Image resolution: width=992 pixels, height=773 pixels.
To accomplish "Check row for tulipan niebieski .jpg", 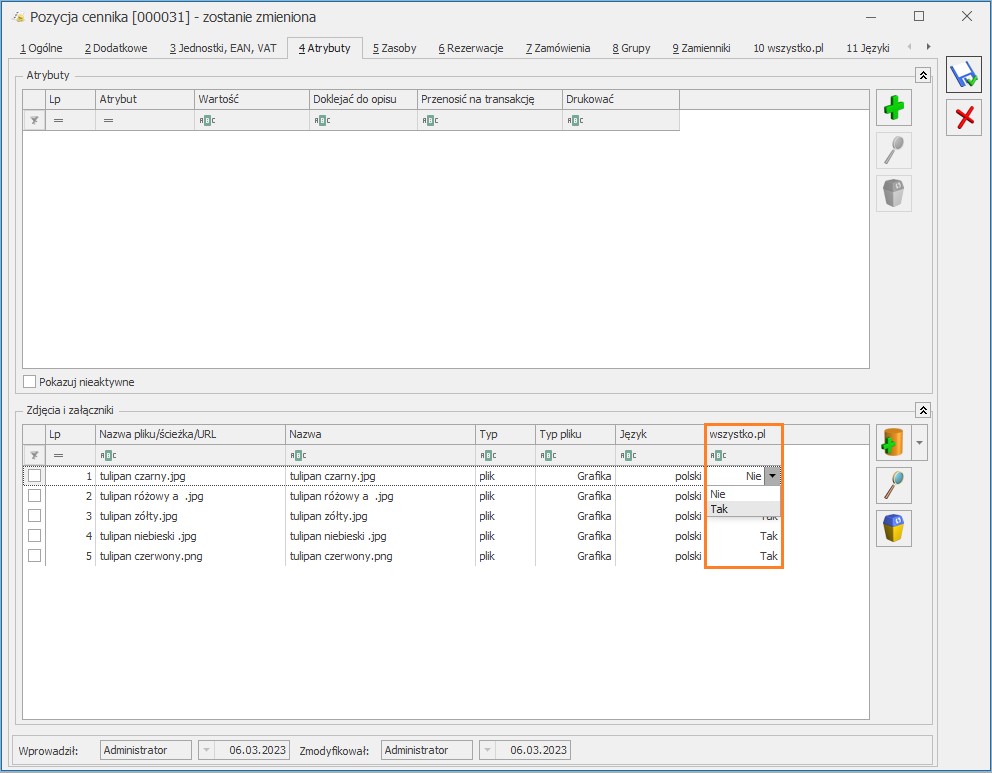I will tap(34, 536).
